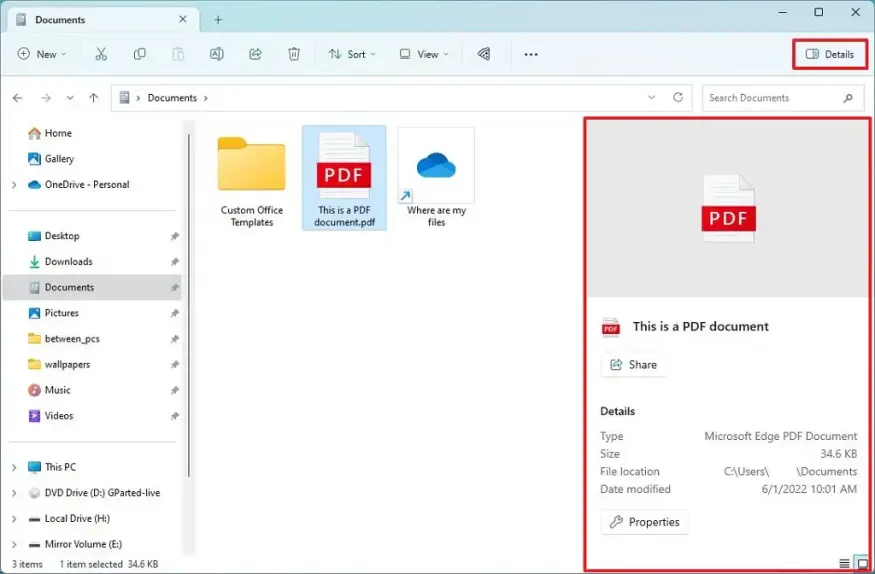Viewport: 875px width, 574px height.
Task: Click the Paste clipboard icon
Action: pyautogui.click(x=178, y=54)
